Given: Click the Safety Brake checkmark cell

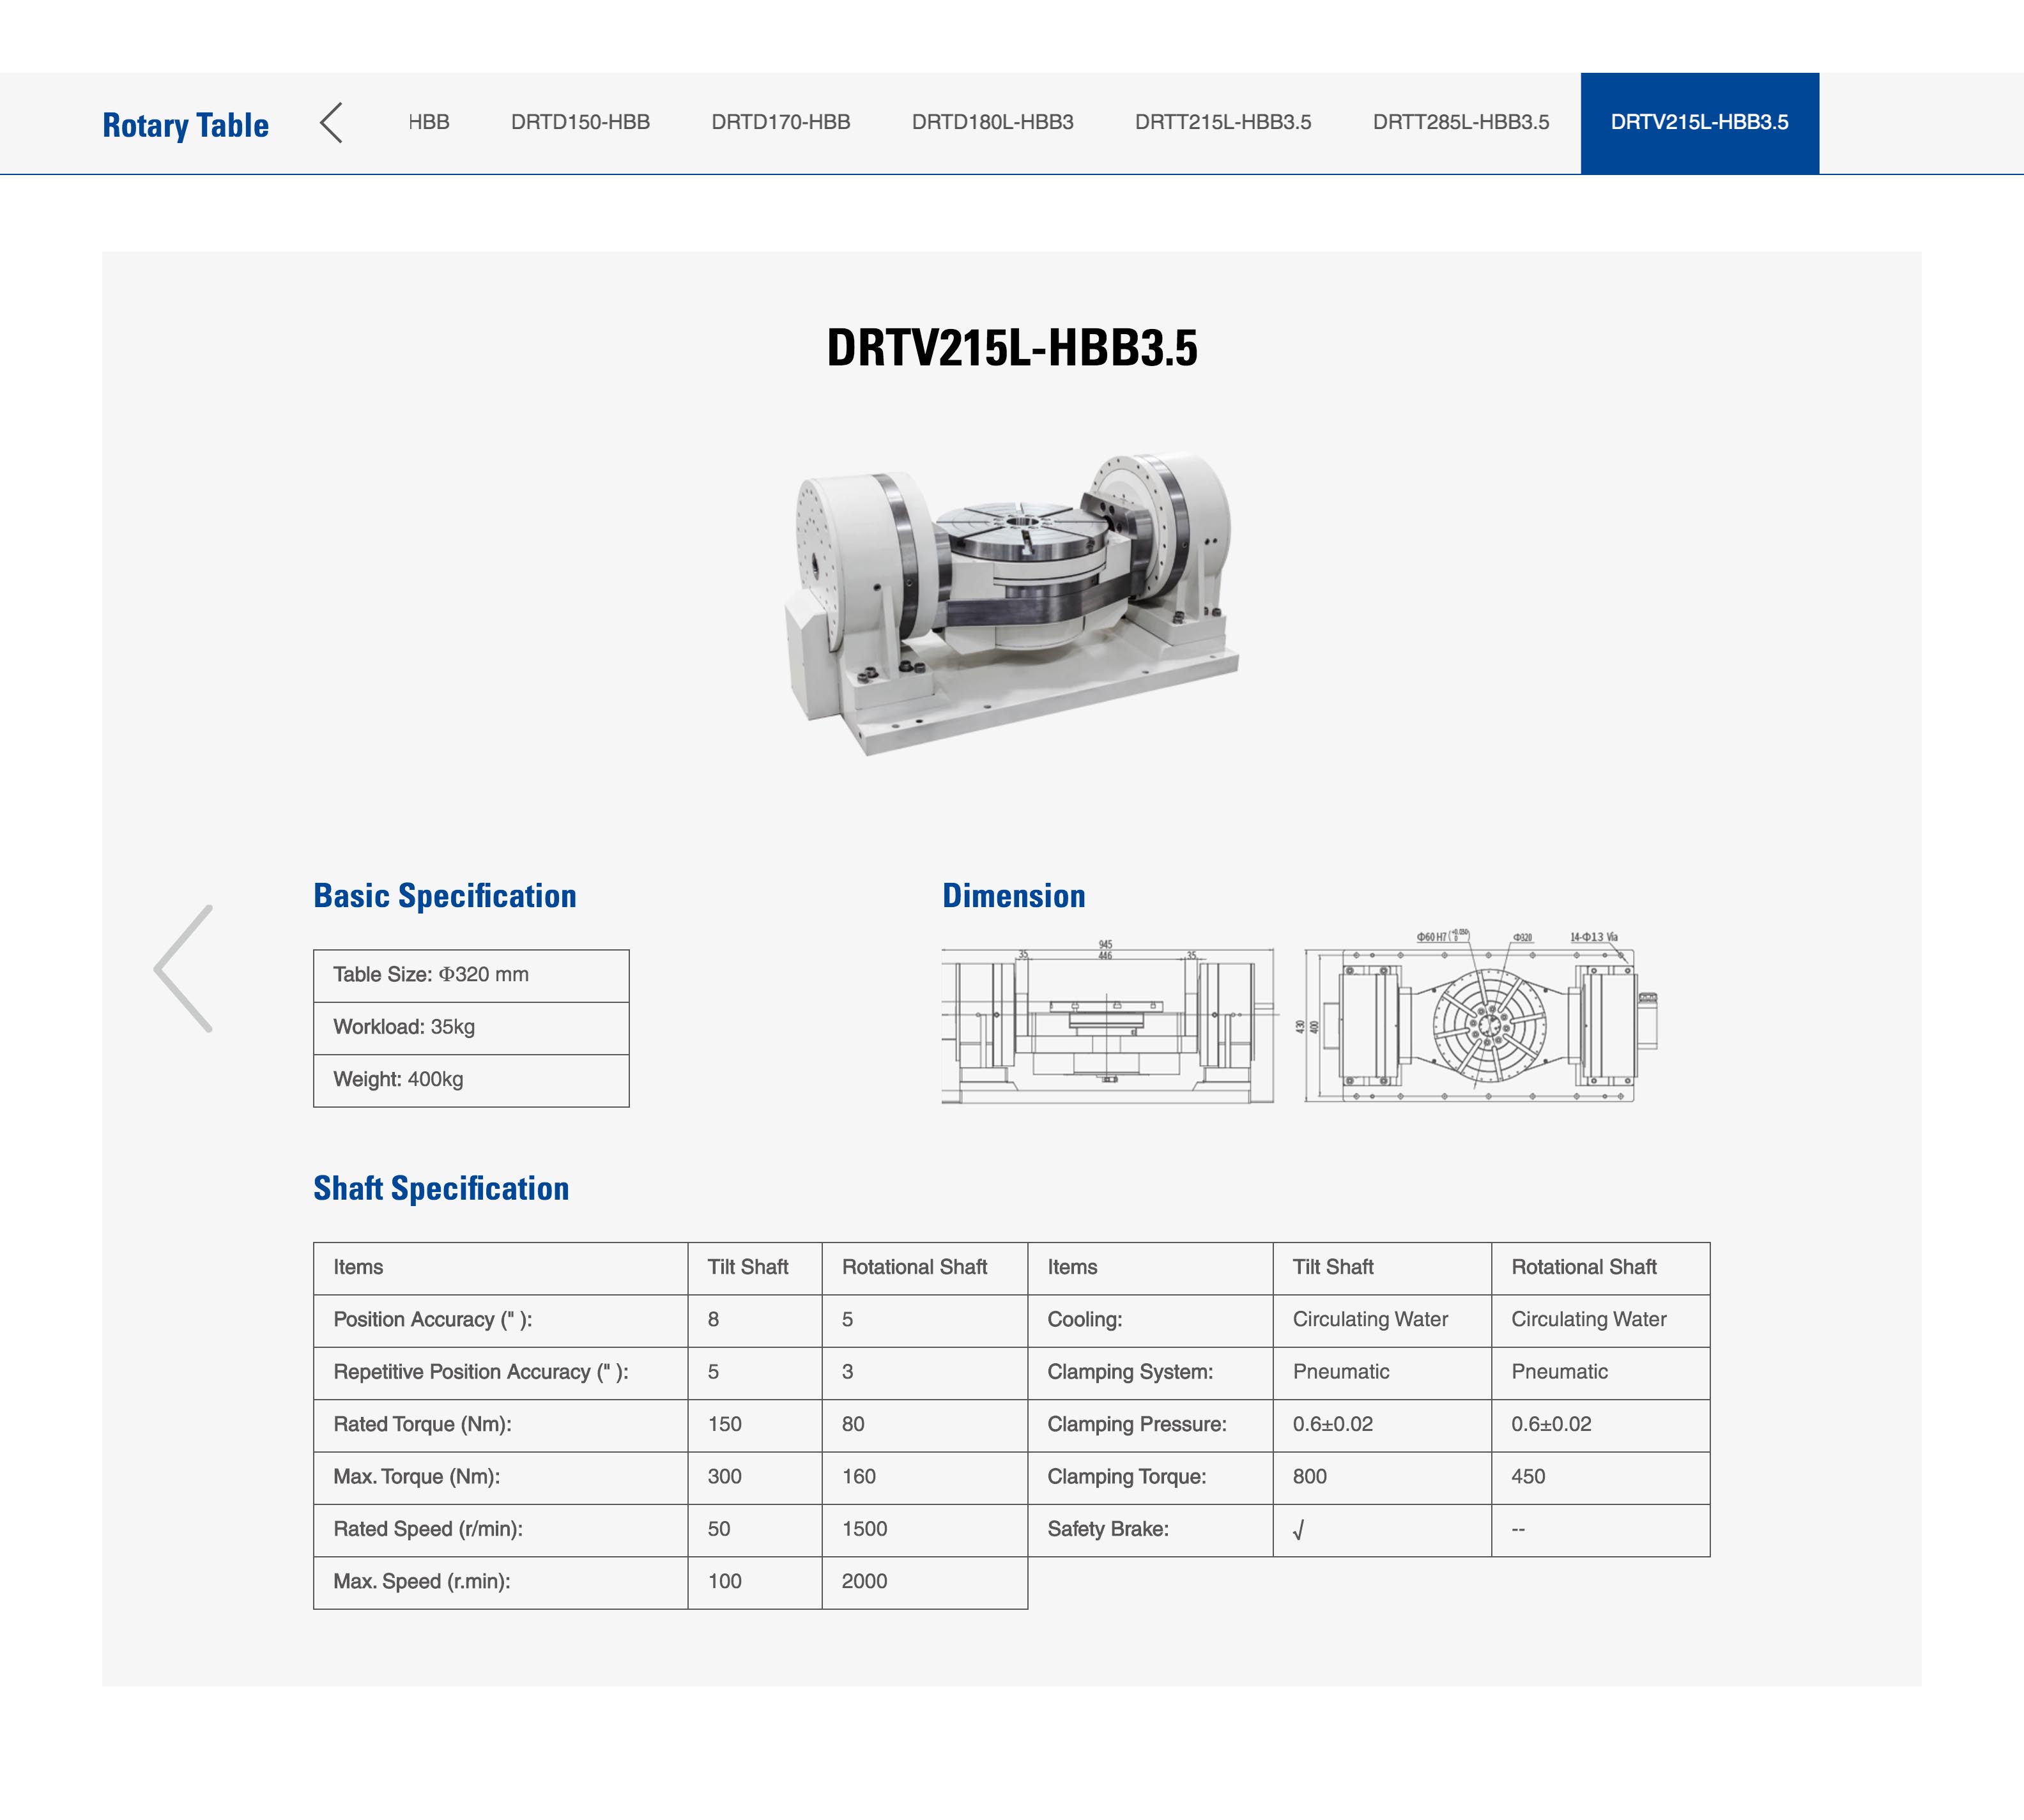Looking at the screenshot, I should coord(1380,1530).
